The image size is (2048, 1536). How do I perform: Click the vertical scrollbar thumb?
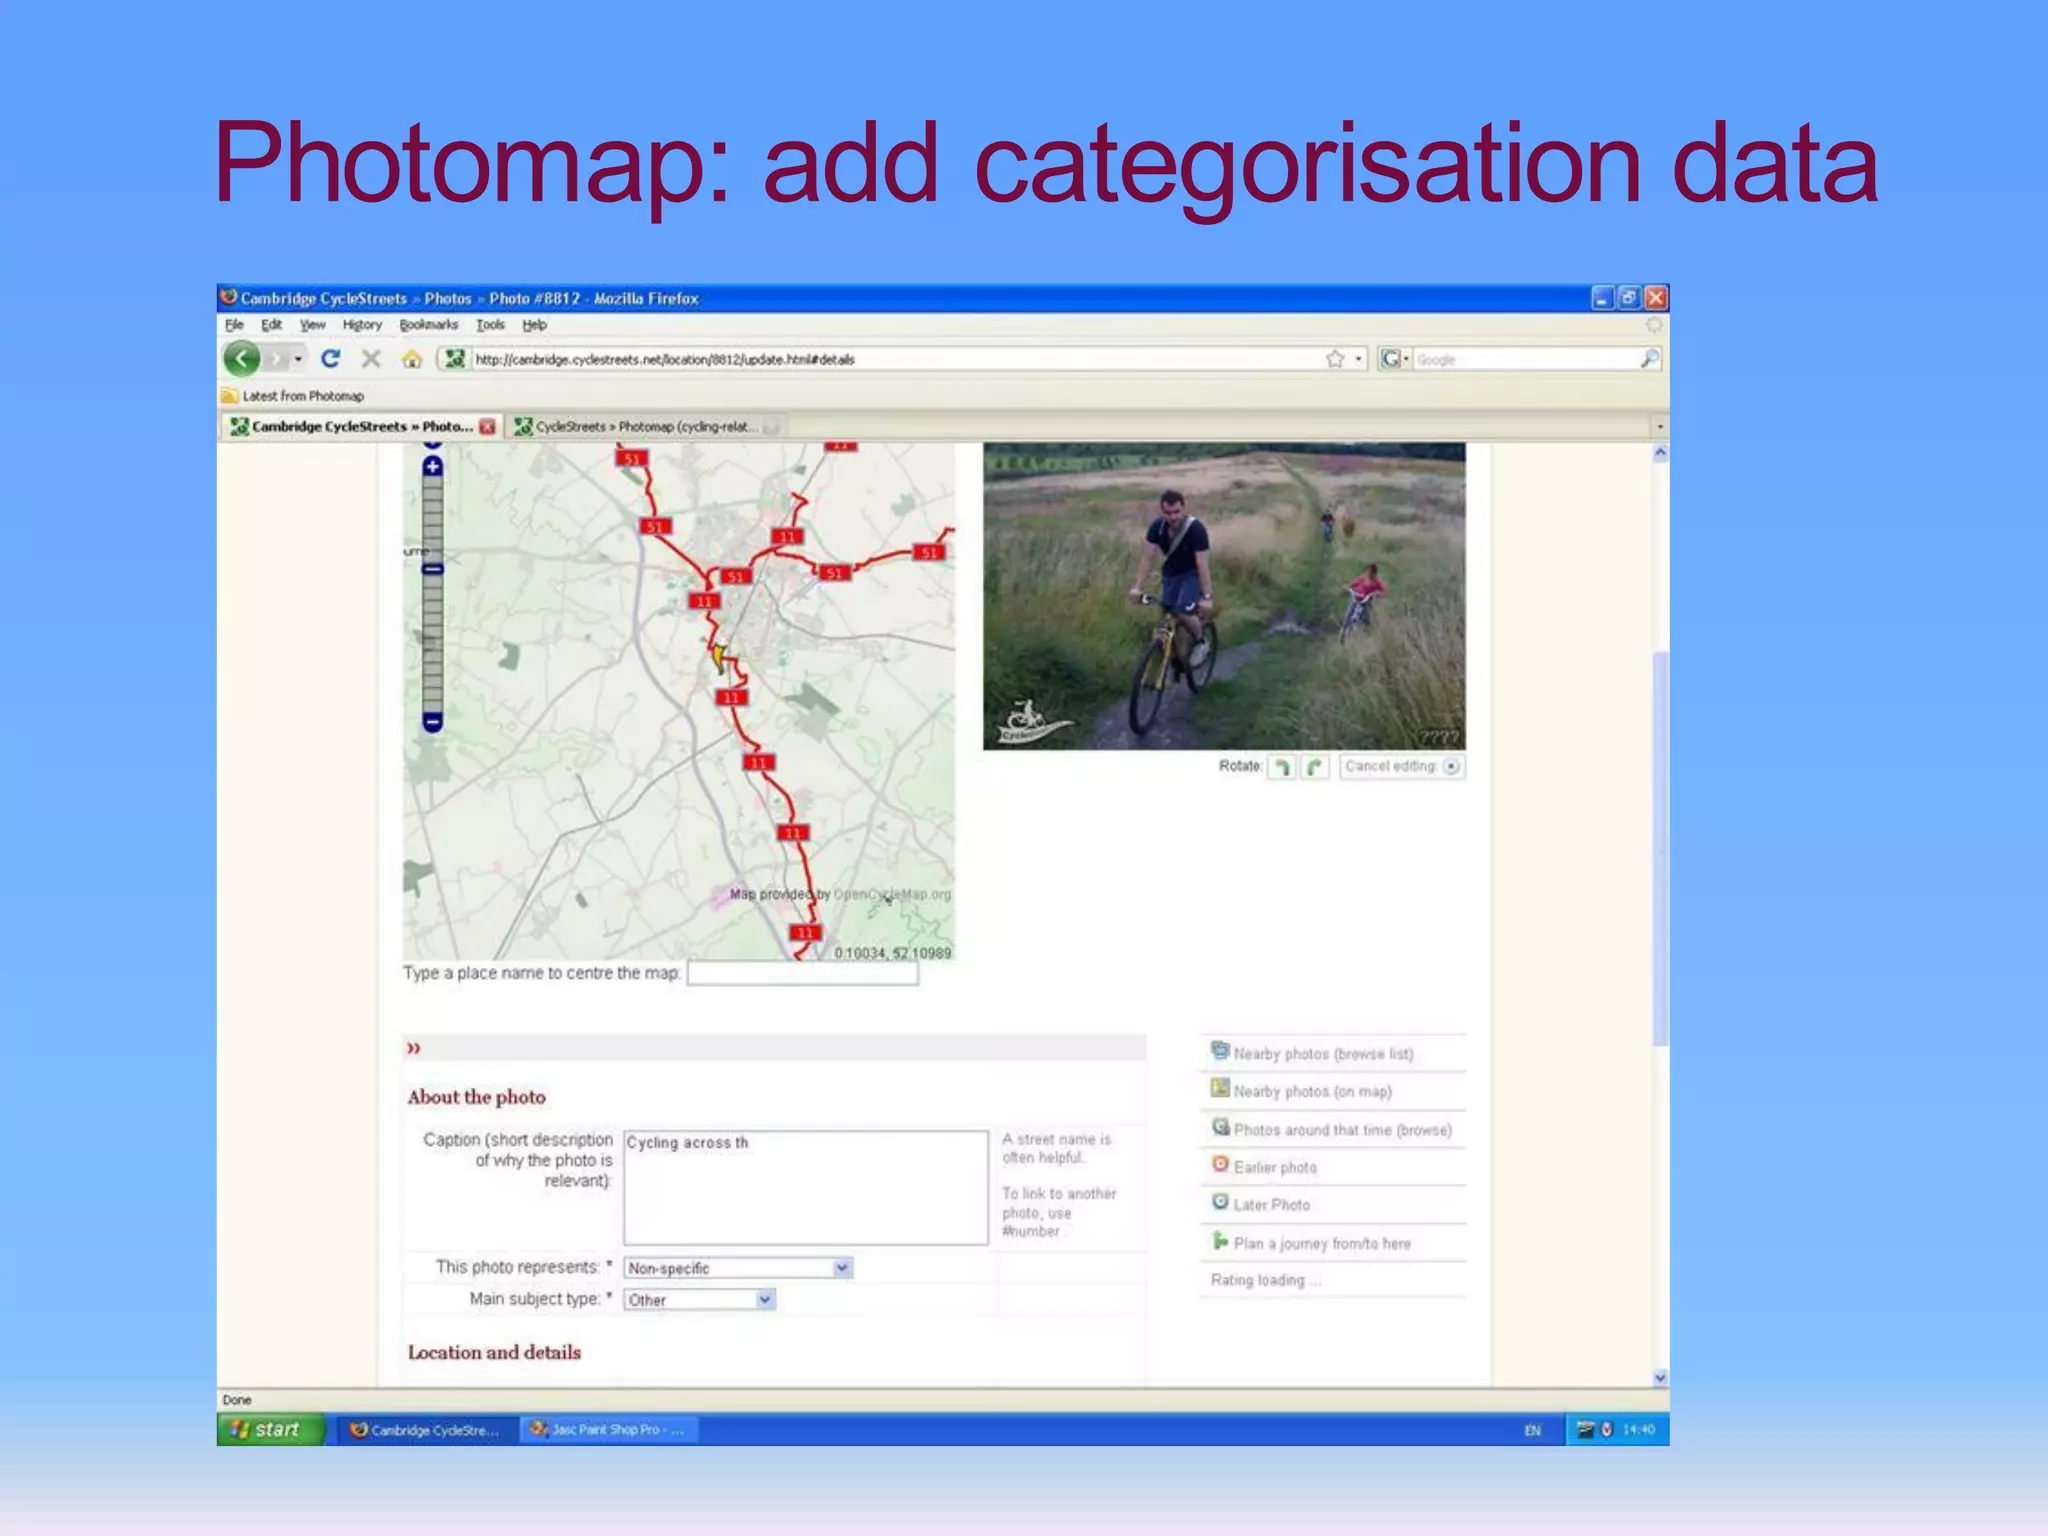click(1660, 848)
